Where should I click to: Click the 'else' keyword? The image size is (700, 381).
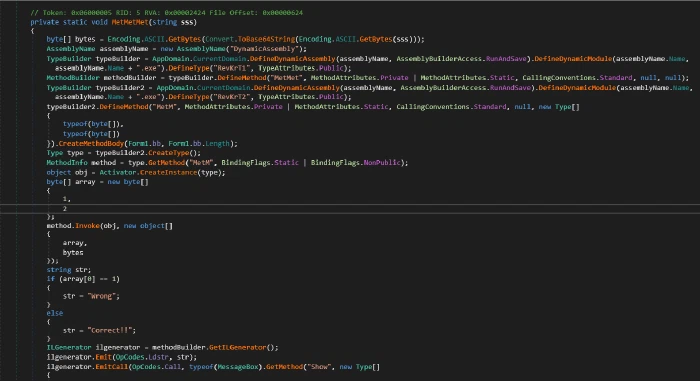(x=54, y=313)
